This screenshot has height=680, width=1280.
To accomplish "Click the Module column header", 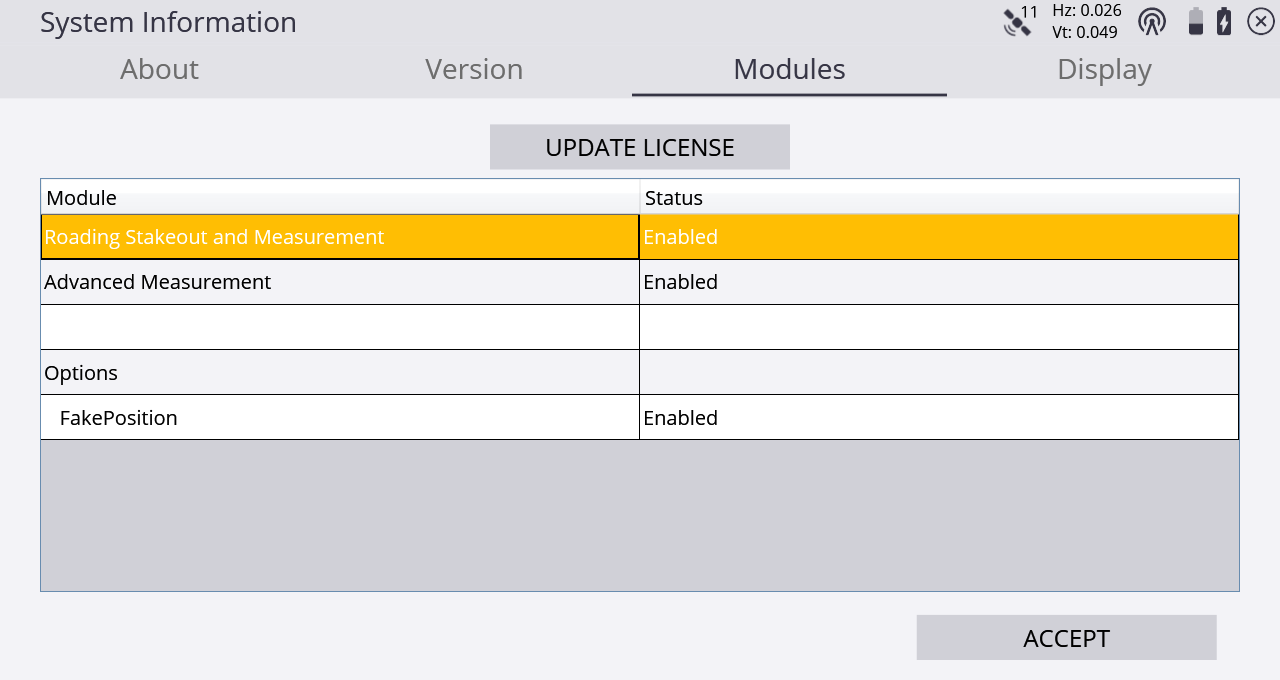I will [340, 197].
